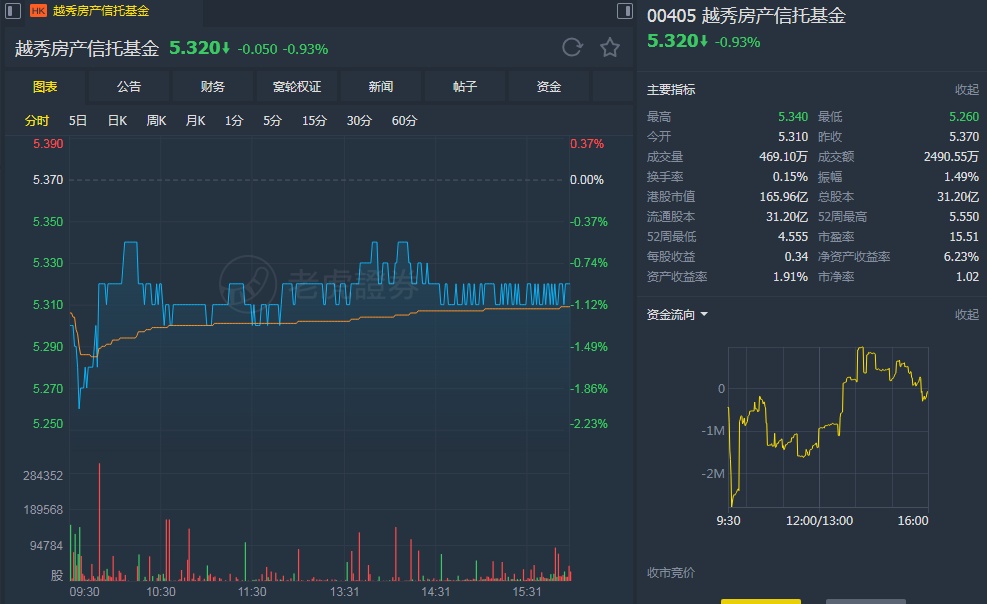
Task: Click the 今开 value 5.310
Action: click(792, 137)
